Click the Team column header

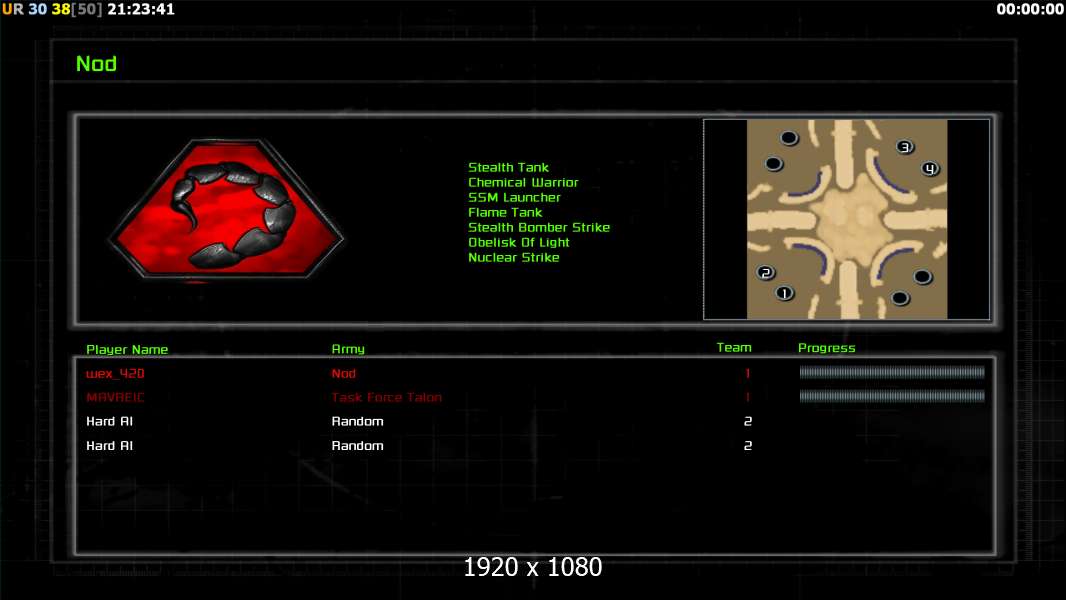point(734,347)
